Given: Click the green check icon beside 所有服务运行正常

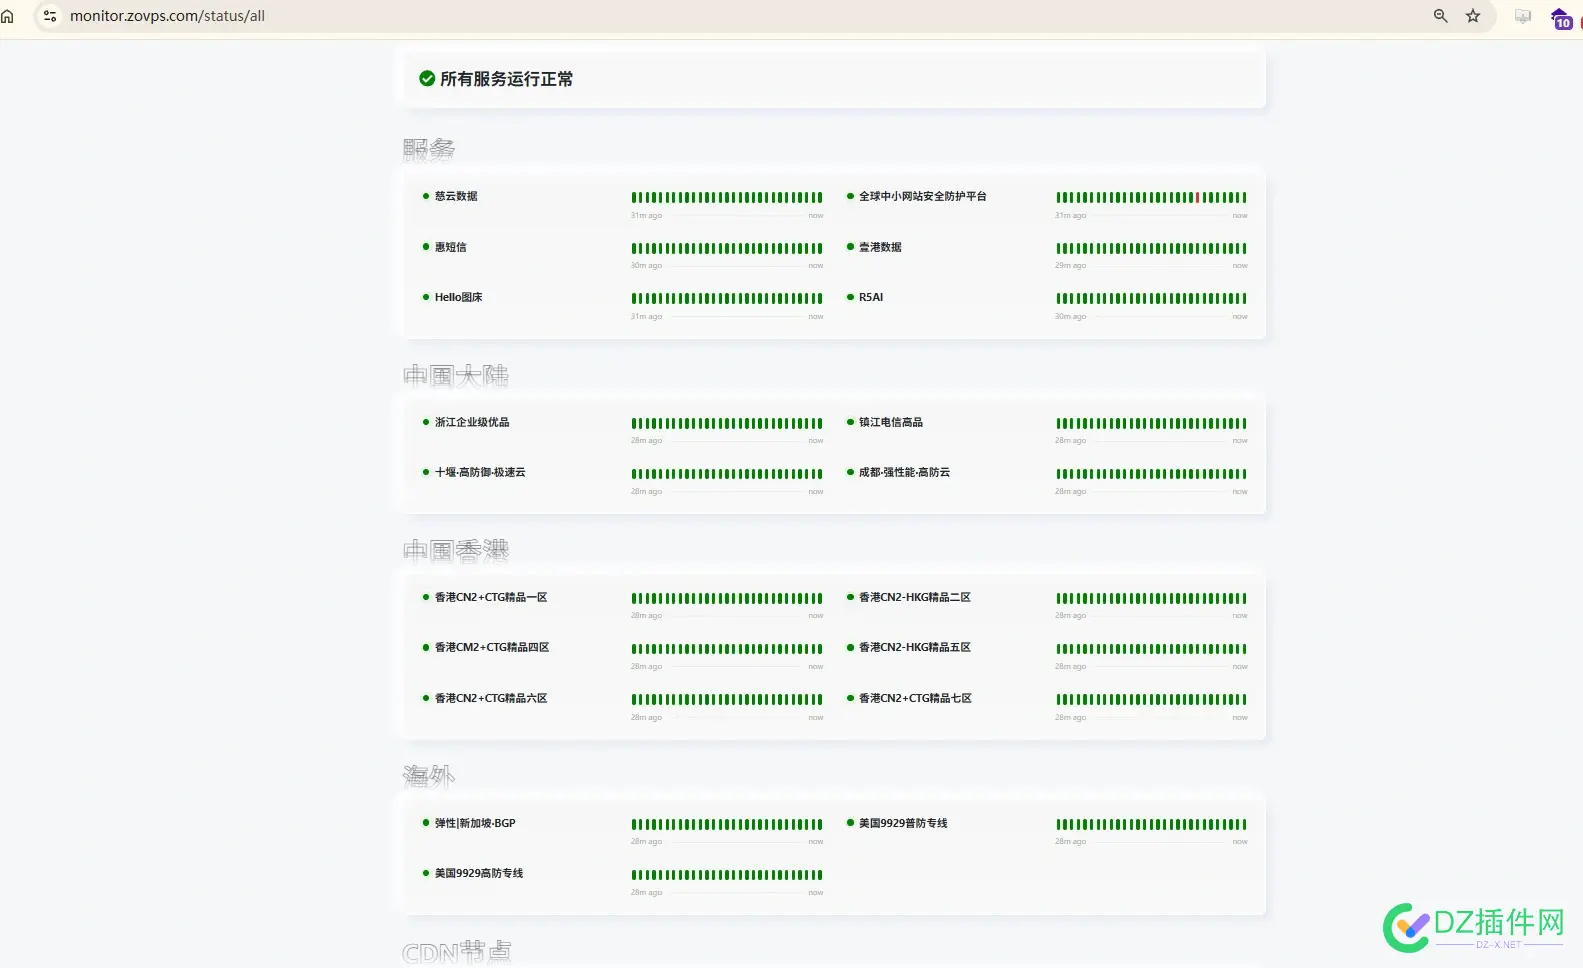Looking at the screenshot, I should pyautogui.click(x=427, y=78).
